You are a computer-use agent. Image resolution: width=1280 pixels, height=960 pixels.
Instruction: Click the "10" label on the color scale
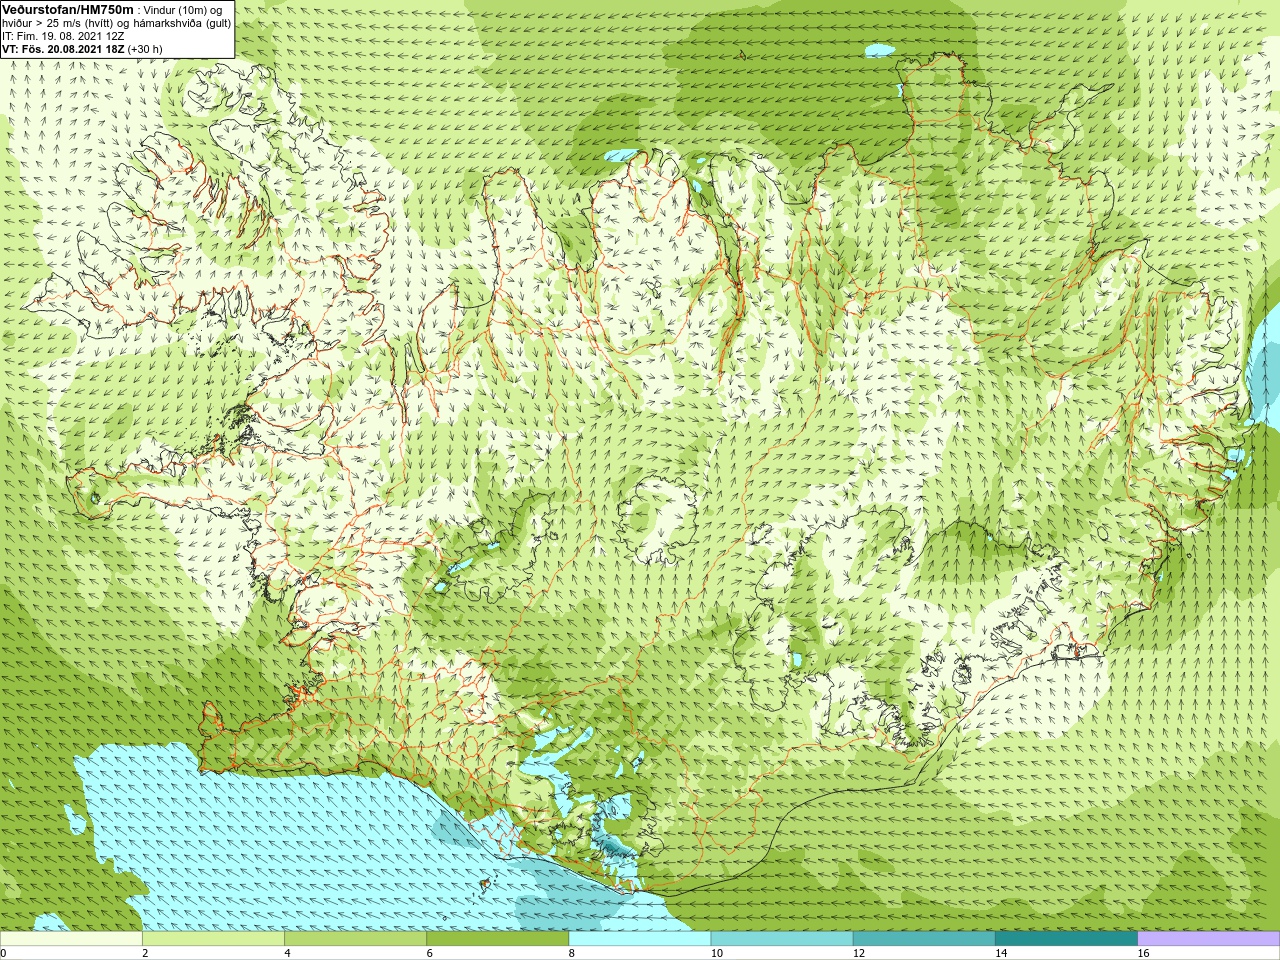717,953
